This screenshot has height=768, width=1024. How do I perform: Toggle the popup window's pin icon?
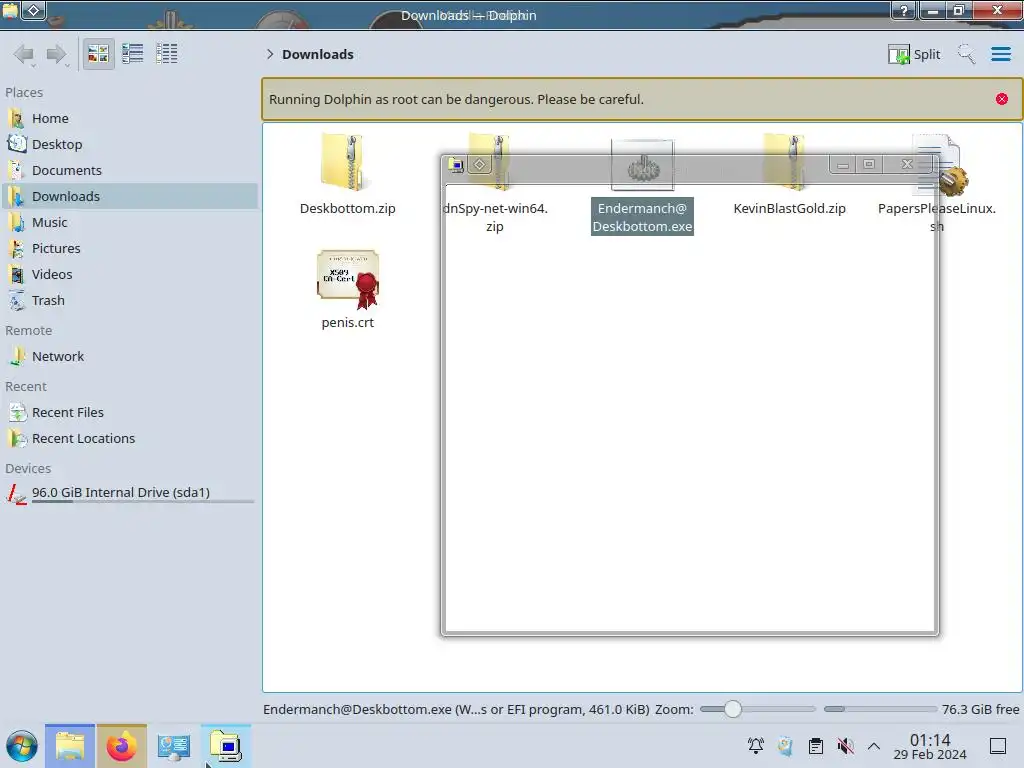(479, 165)
